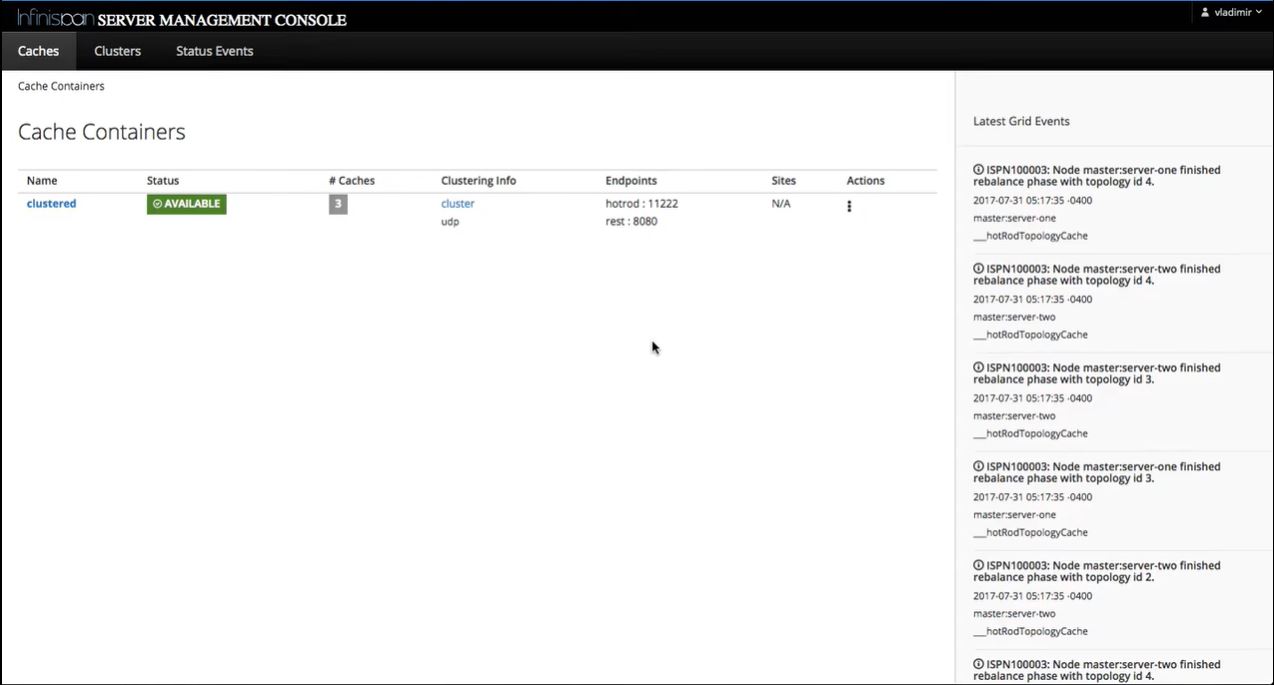
Task: Click the Clustering Info column header
Action: [479, 181]
